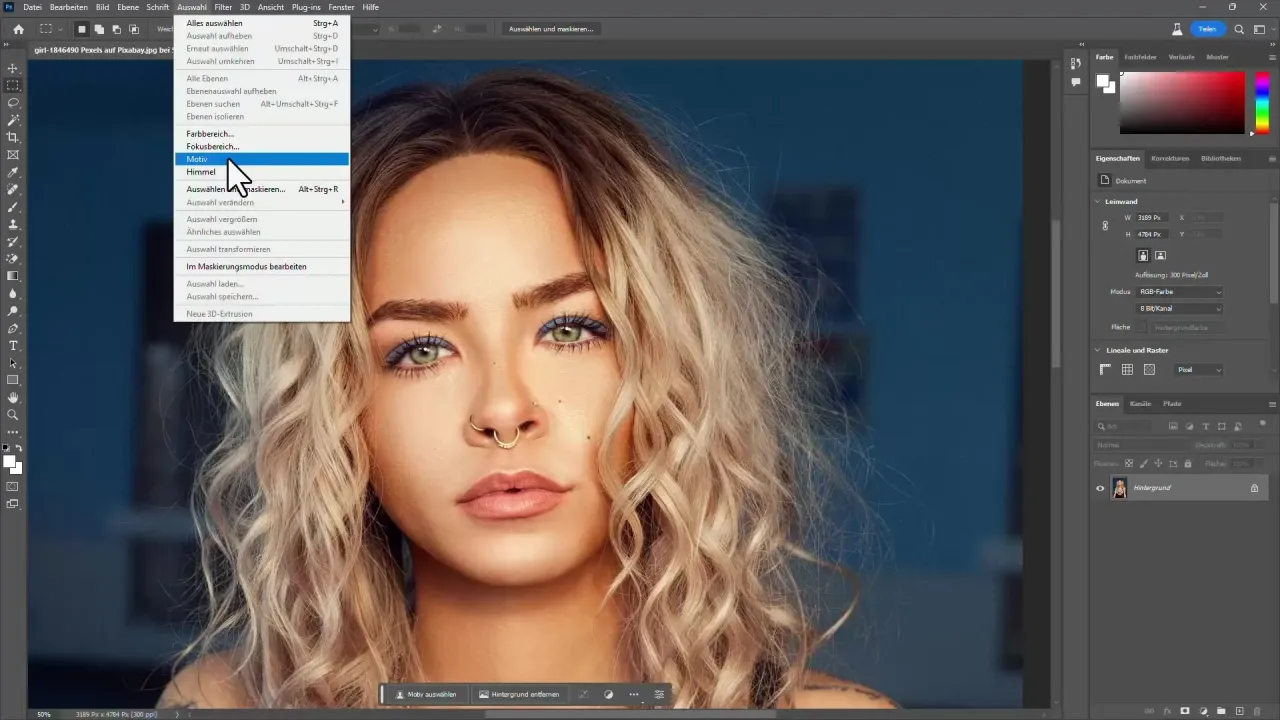
Task: Open the Pixel unit dropdown under Lineale und Raster
Action: coord(1200,369)
